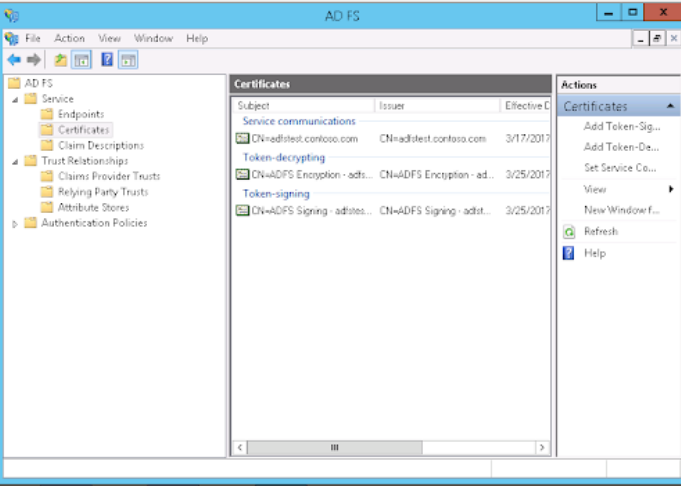Click the Authentication Policies folder icon
The height and width of the screenshot is (486, 681).
point(30,223)
